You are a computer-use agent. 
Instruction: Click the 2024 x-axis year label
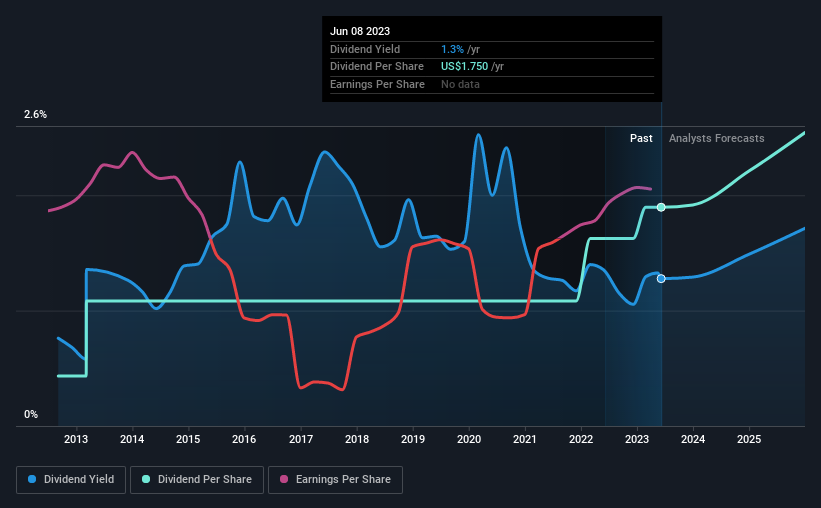(694, 439)
